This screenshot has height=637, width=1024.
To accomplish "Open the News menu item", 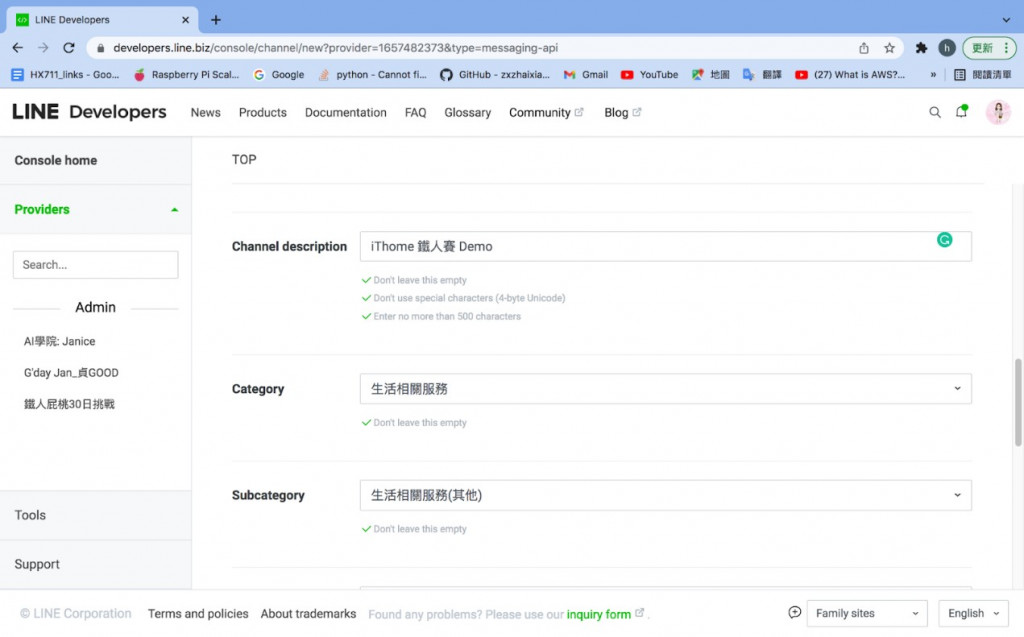I will click(x=205, y=112).
